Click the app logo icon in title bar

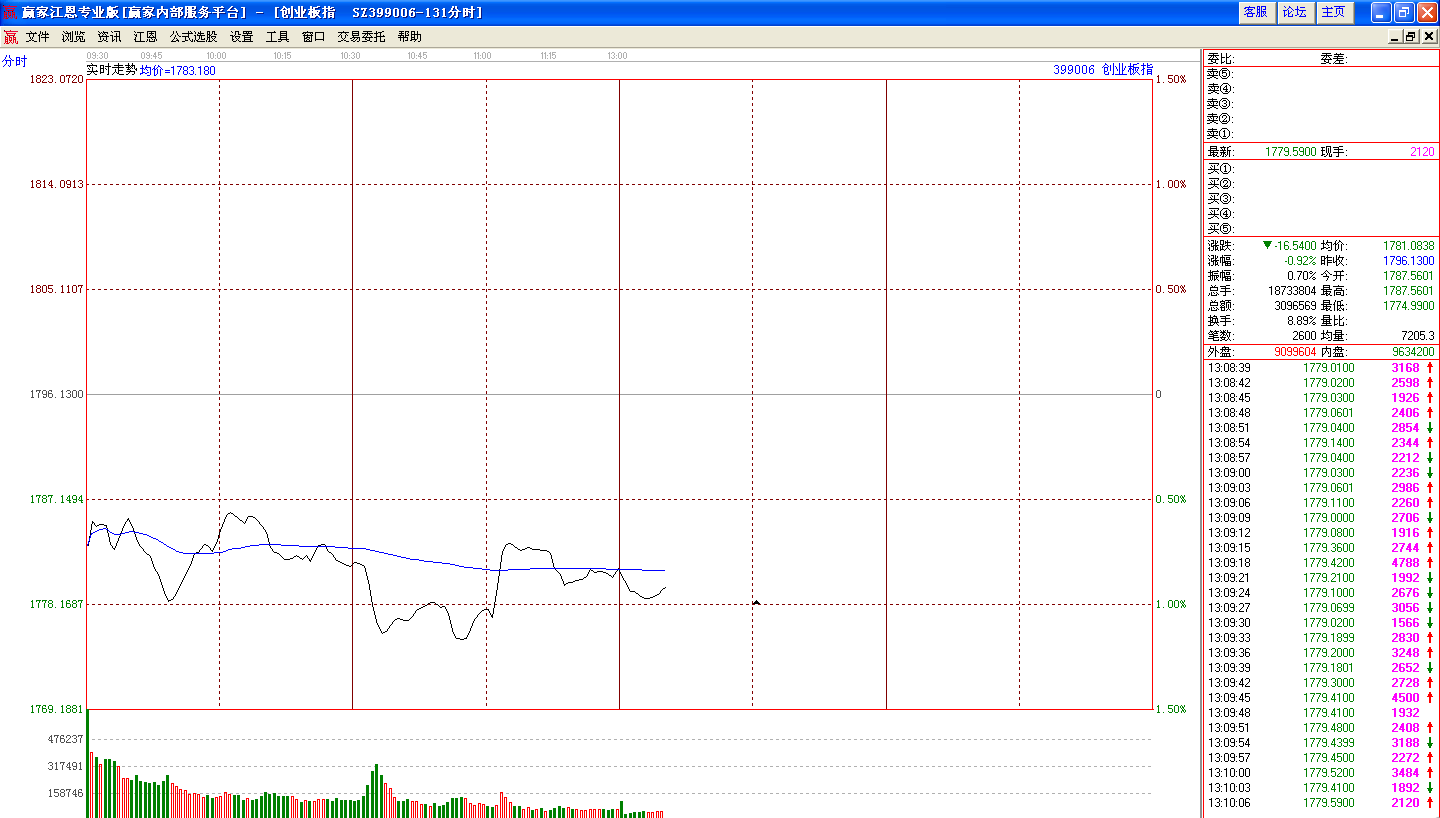coord(11,12)
